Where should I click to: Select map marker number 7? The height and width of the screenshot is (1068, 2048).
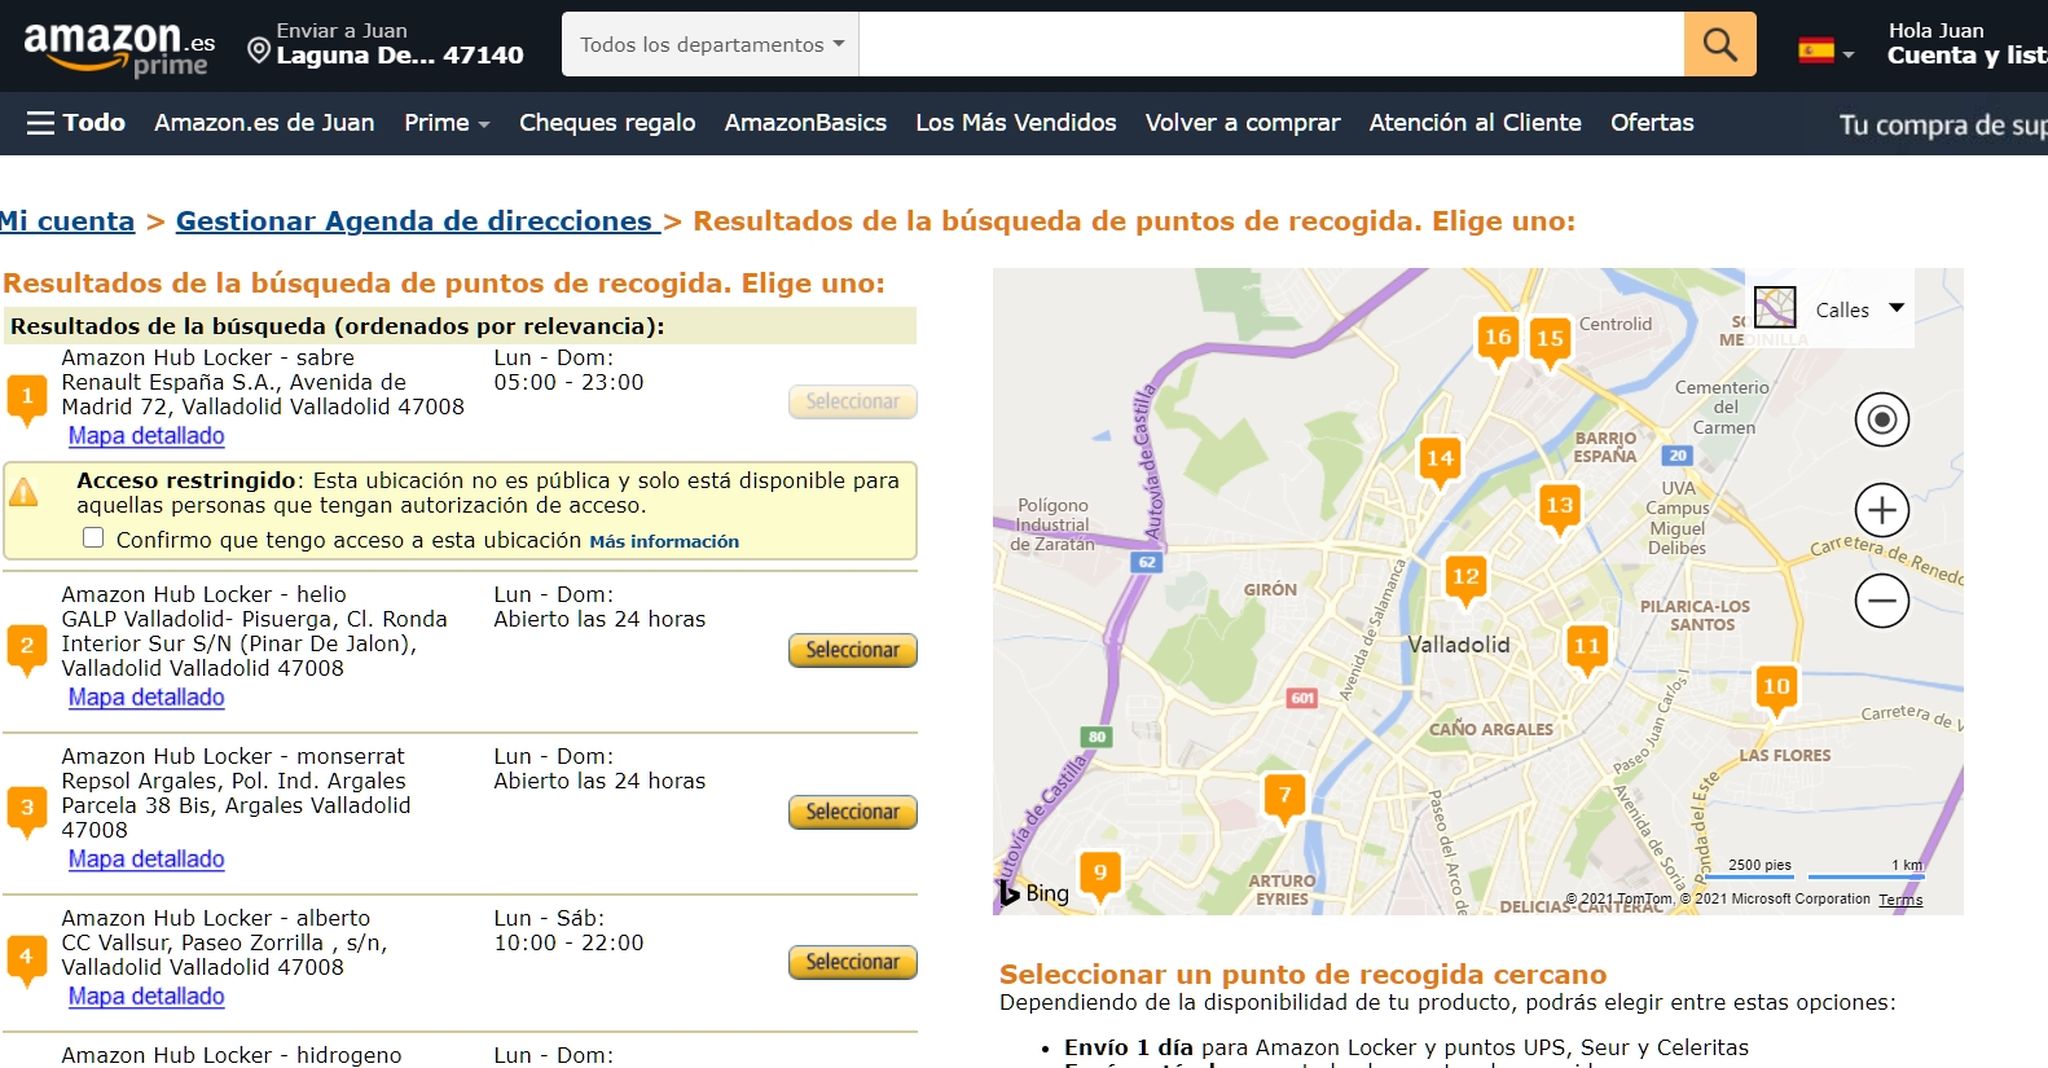tap(1286, 795)
